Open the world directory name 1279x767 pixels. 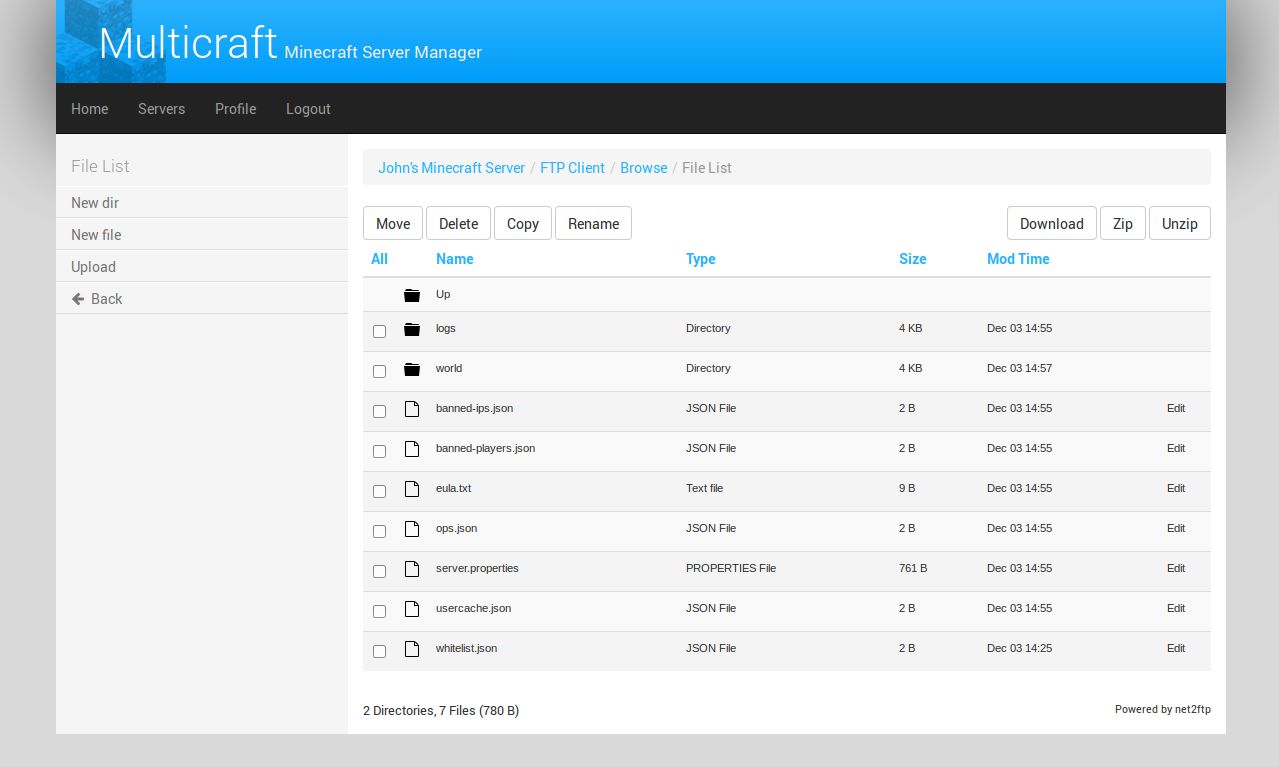(x=449, y=368)
